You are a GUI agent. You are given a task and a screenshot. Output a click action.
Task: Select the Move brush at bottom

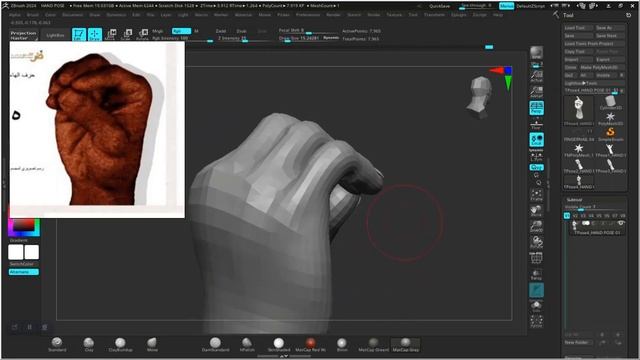point(152,344)
